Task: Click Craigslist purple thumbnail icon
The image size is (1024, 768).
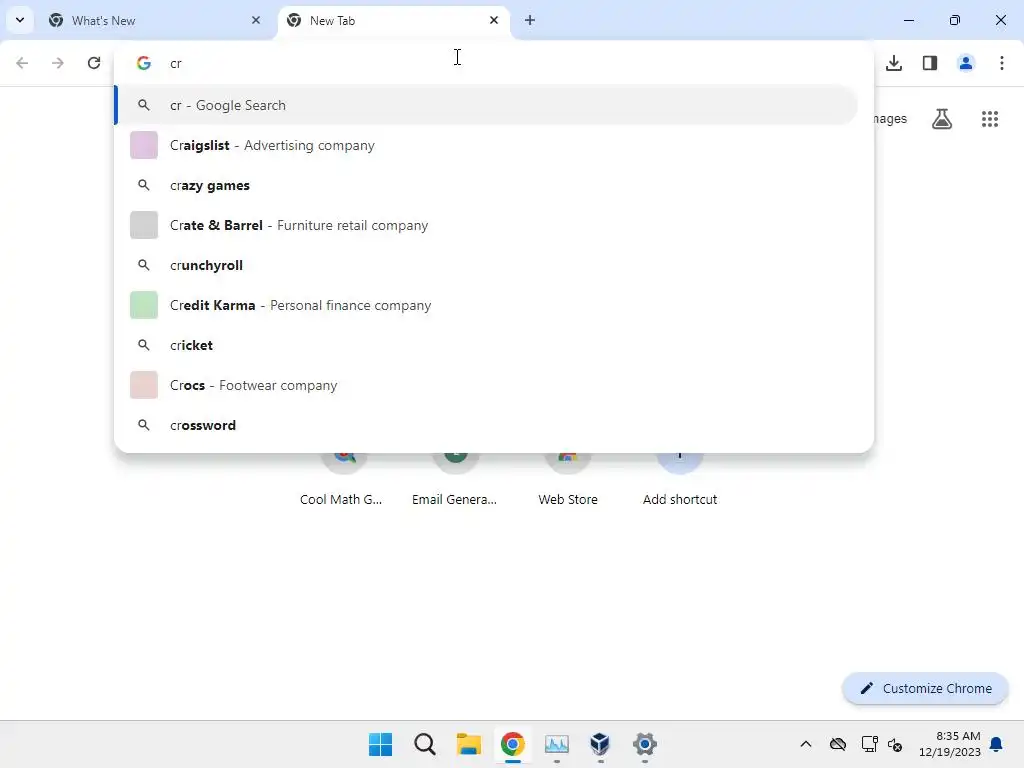Action: 144,145
